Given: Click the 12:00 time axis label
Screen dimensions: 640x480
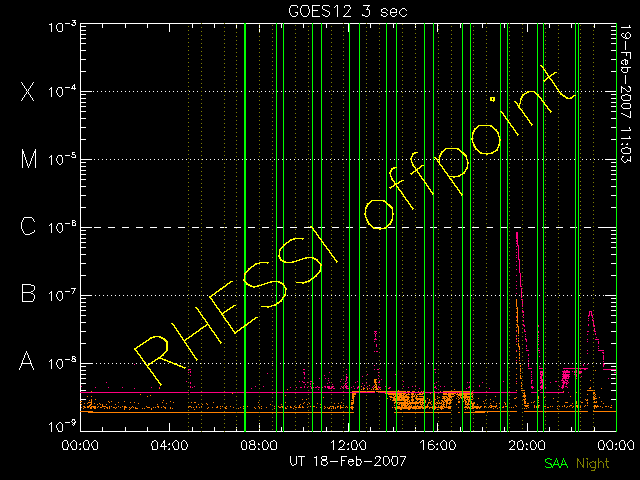Looking at the screenshot, I should 348,445.
